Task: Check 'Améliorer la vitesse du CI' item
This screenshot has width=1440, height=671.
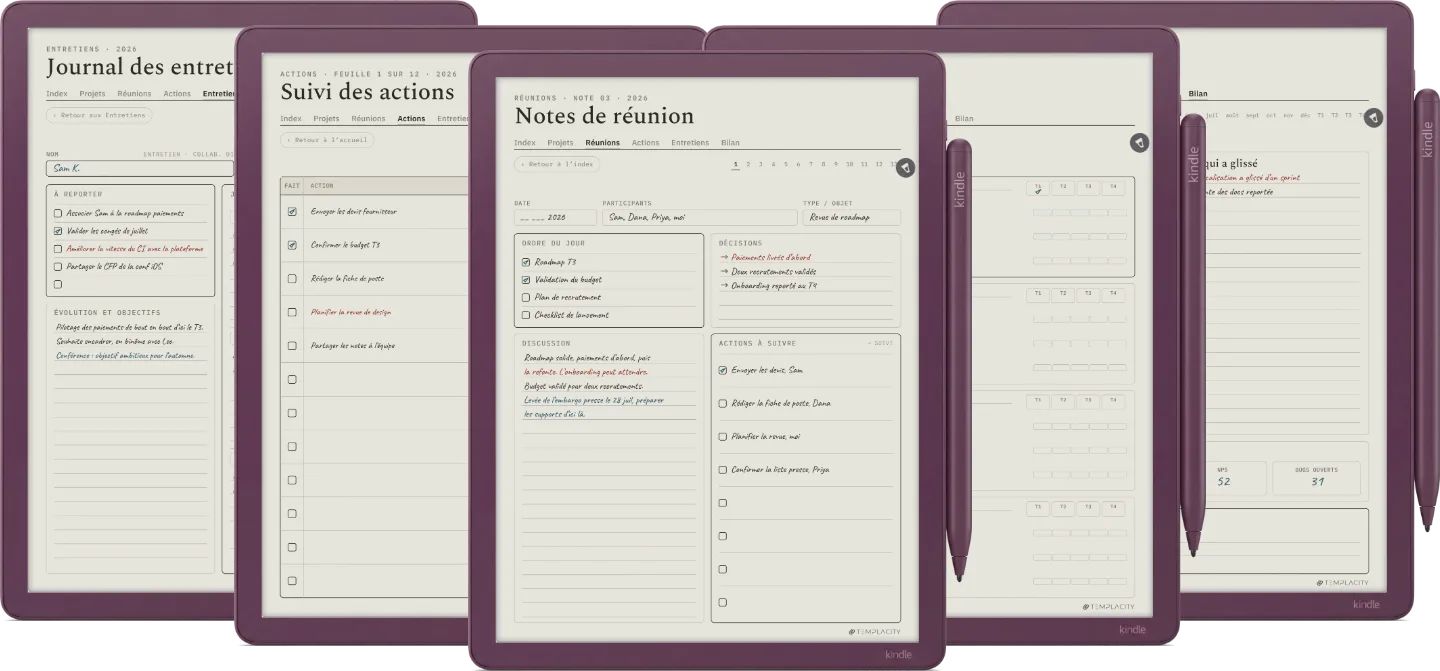Action: click(x=58, y=249)
